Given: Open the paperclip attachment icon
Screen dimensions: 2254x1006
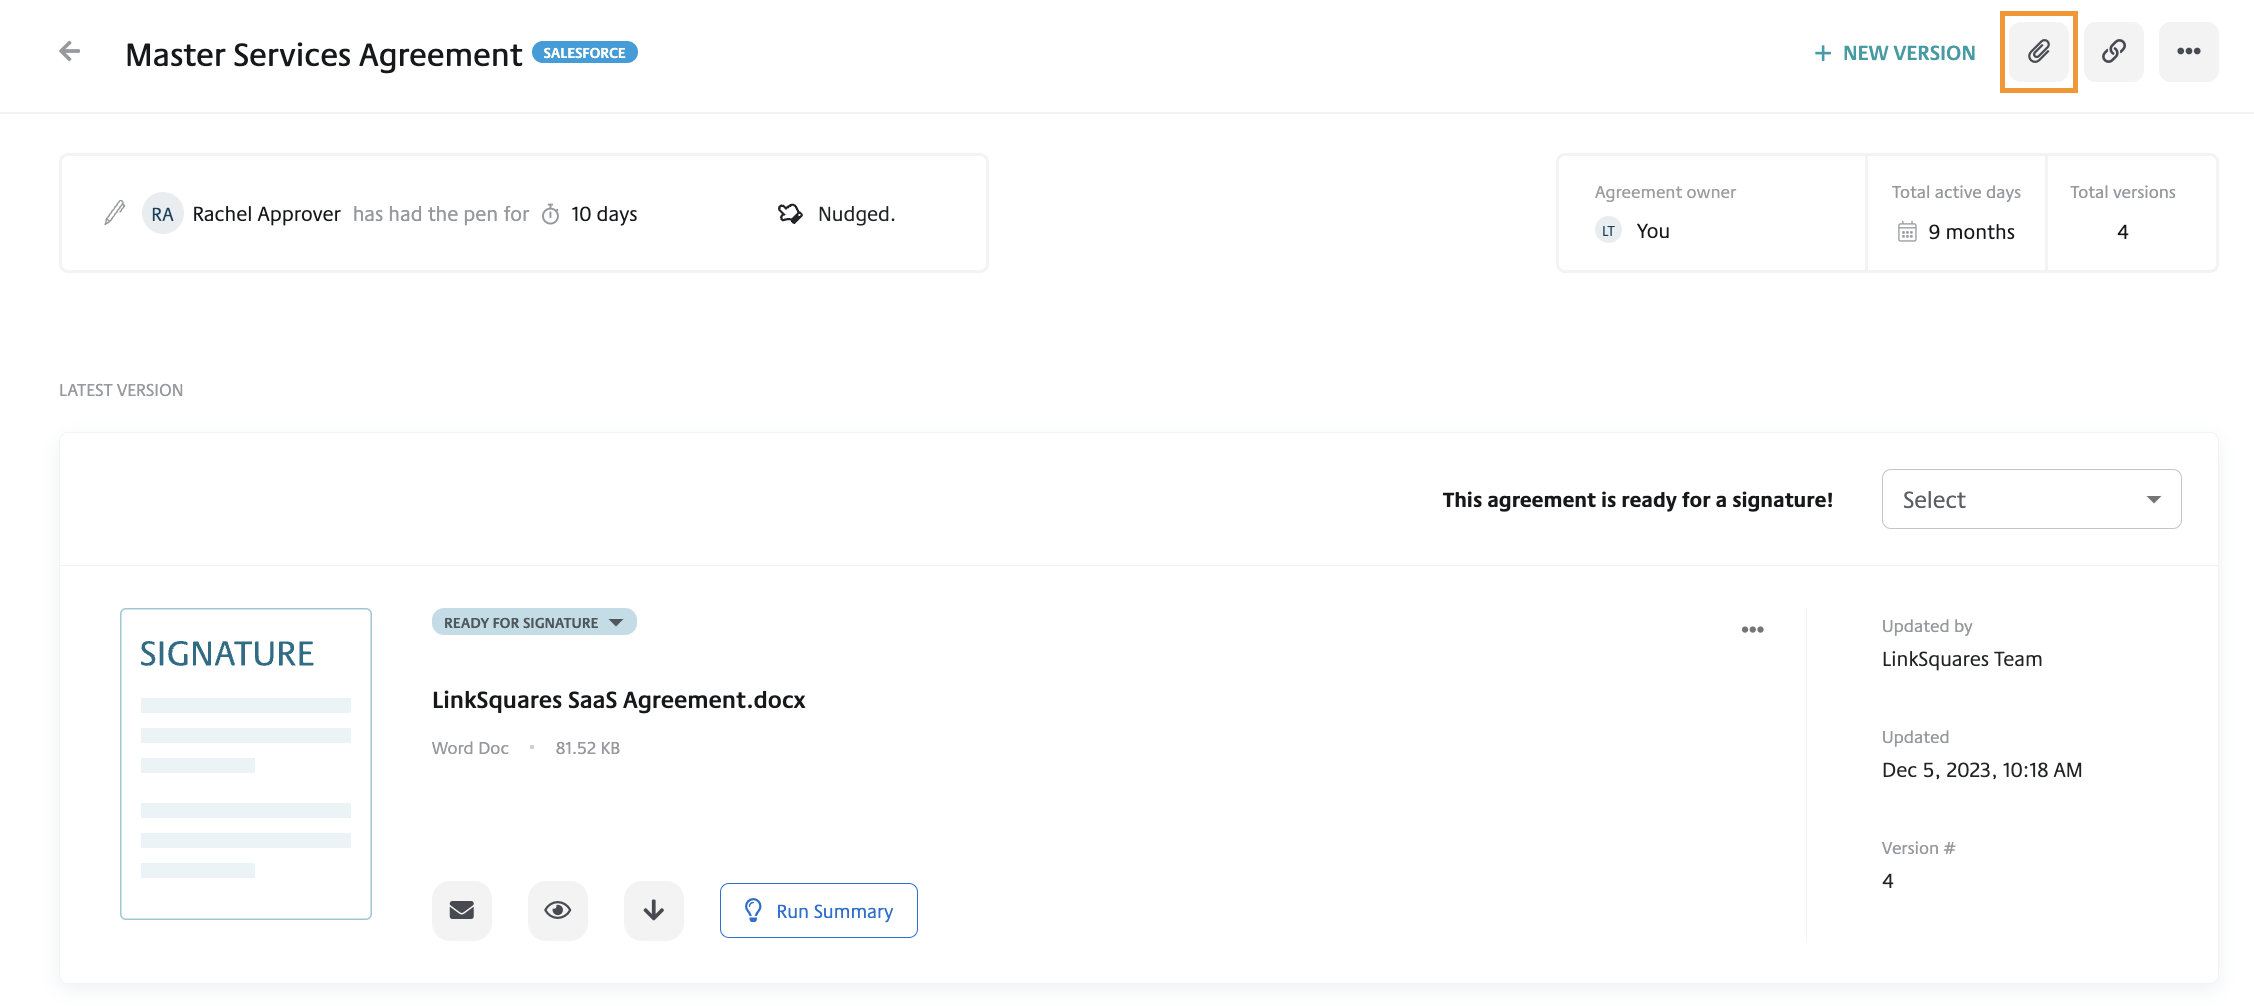Looking at the screenshot, I should pyautogui.click(x=2037, y=51).
